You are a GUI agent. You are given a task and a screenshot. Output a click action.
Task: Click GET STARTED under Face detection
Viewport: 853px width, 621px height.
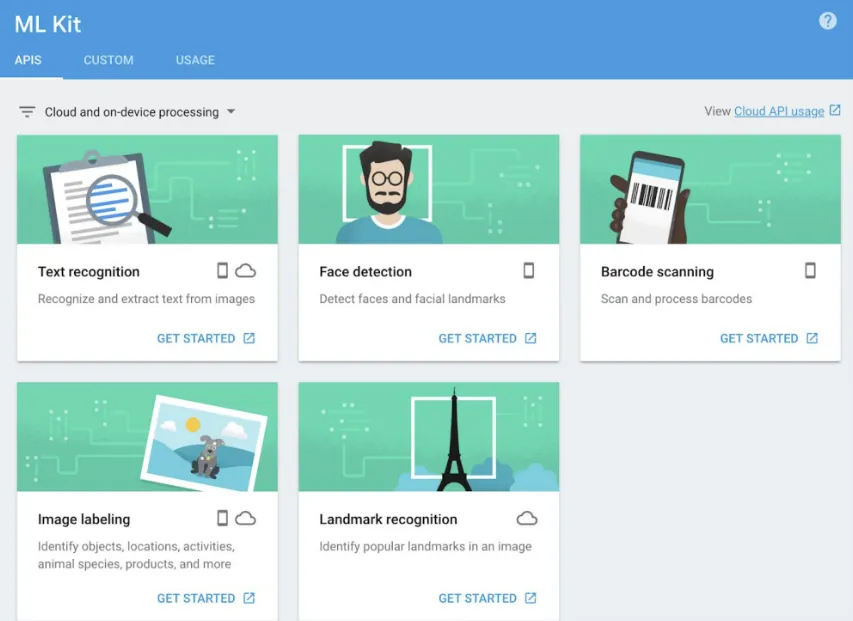477,339
